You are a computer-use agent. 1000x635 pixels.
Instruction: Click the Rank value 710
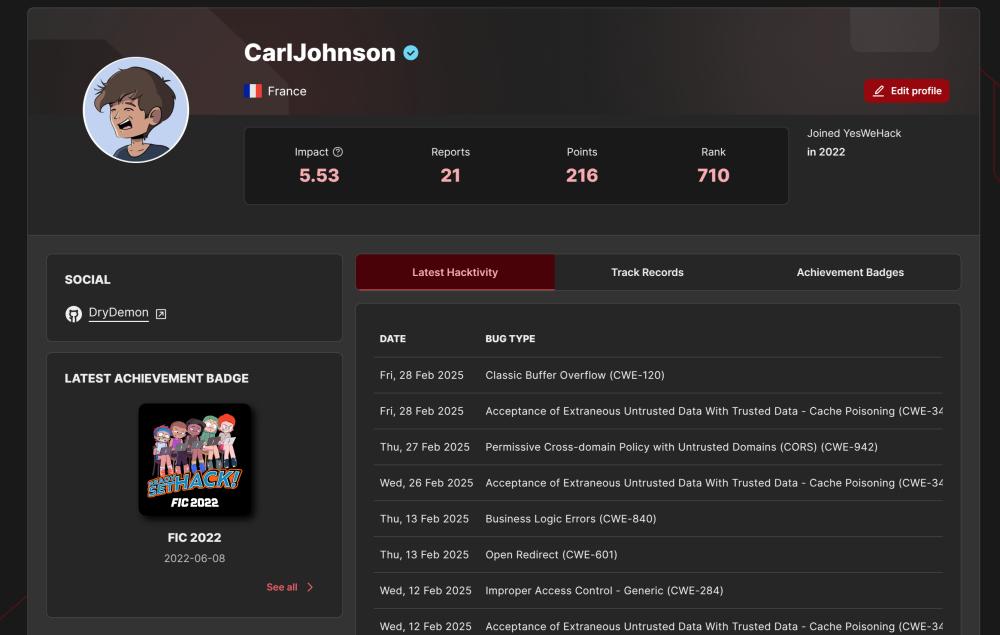point(713,175)
